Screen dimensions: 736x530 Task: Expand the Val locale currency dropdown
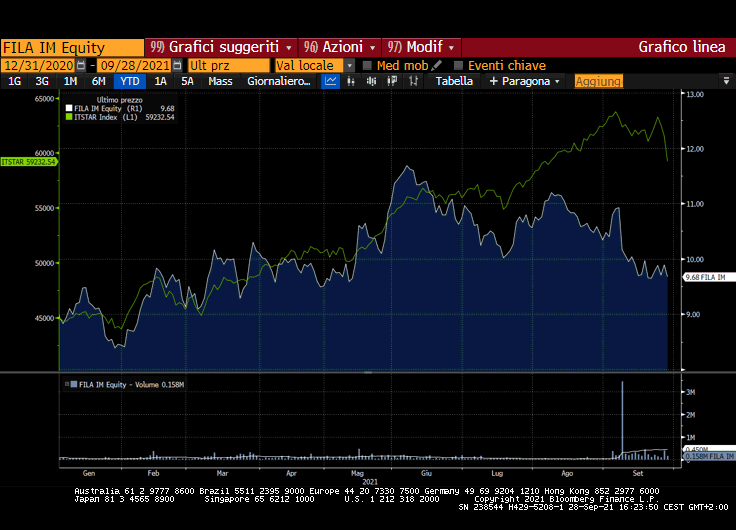pyautogui.click(x=349, y=65)
